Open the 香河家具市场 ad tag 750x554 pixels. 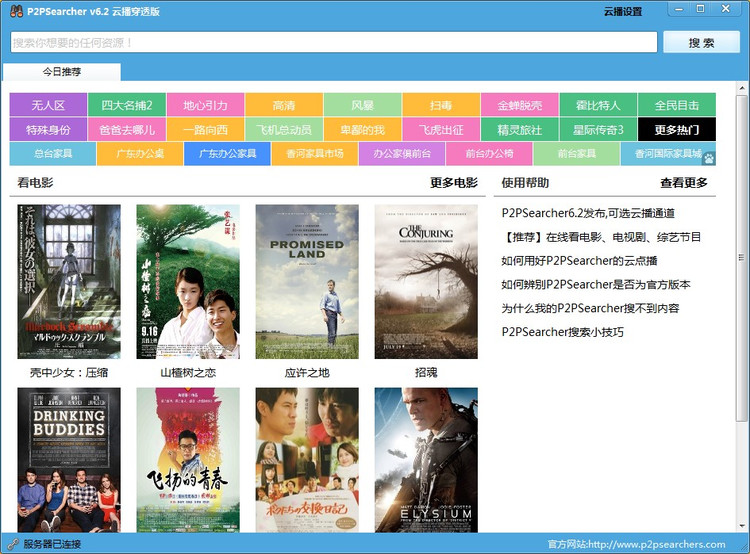point(315,154)
